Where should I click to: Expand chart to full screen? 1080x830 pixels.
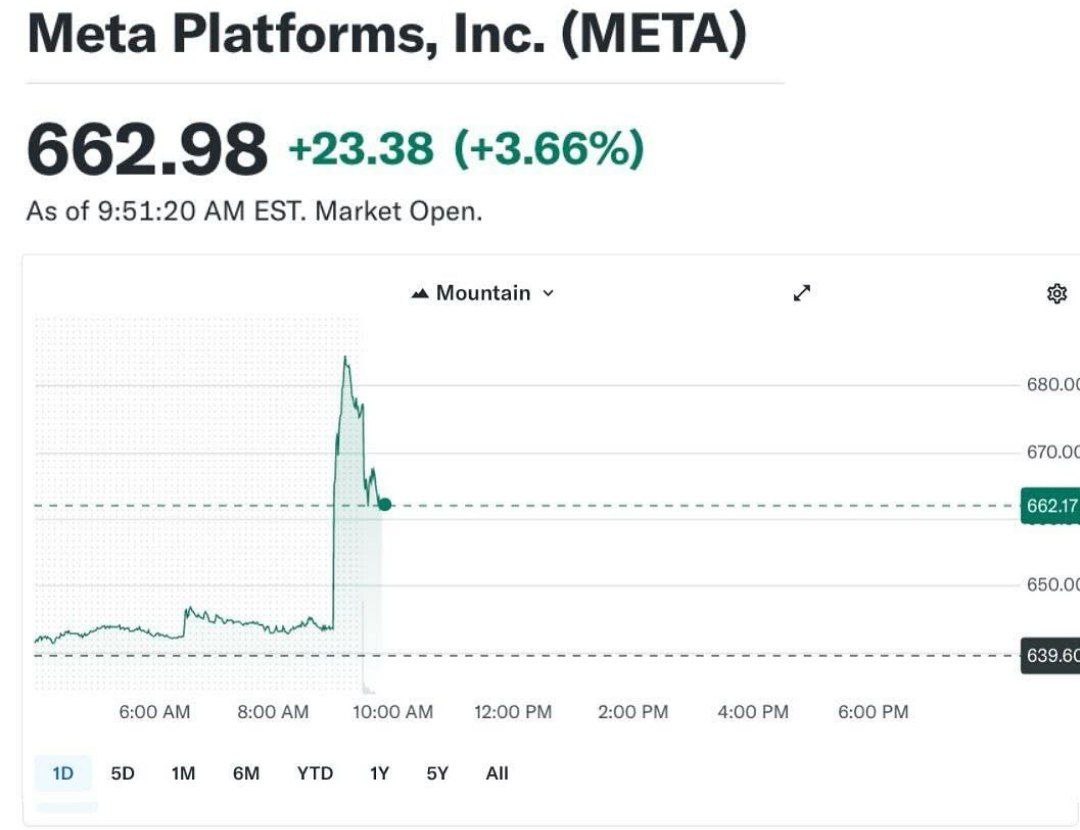(802, 293)
